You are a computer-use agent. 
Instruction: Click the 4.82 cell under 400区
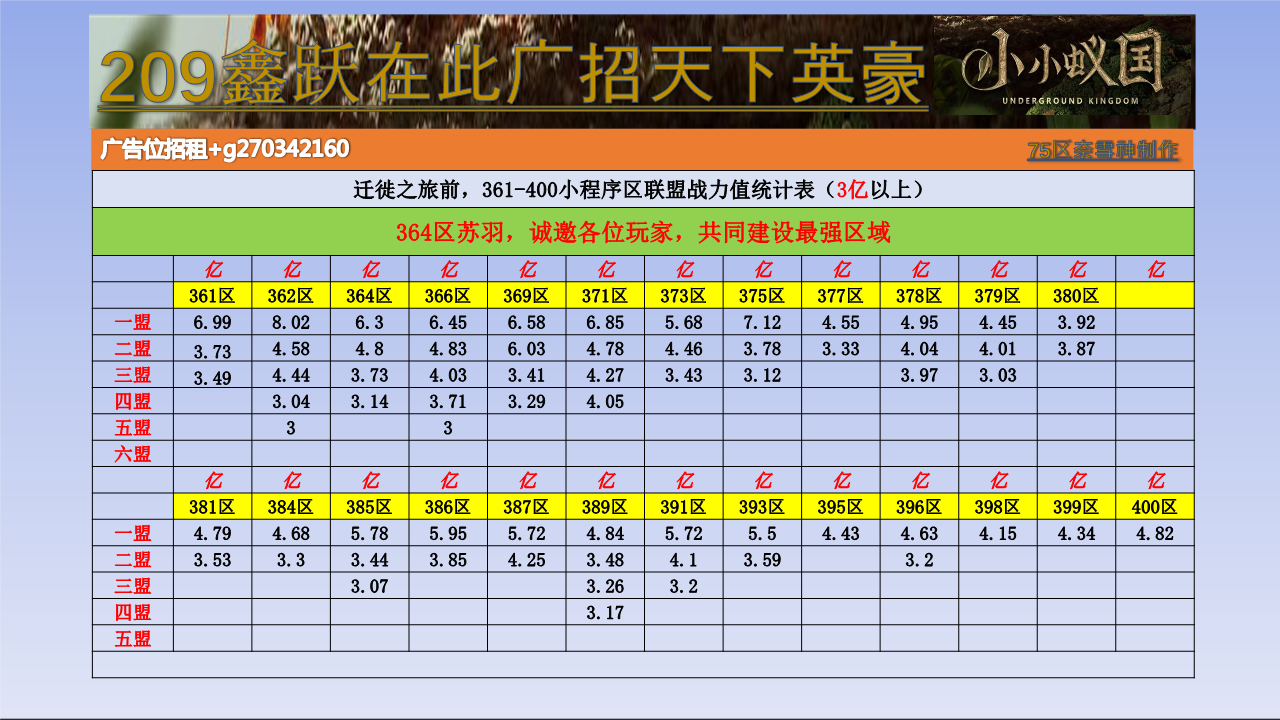click(x=1155, y=534)
